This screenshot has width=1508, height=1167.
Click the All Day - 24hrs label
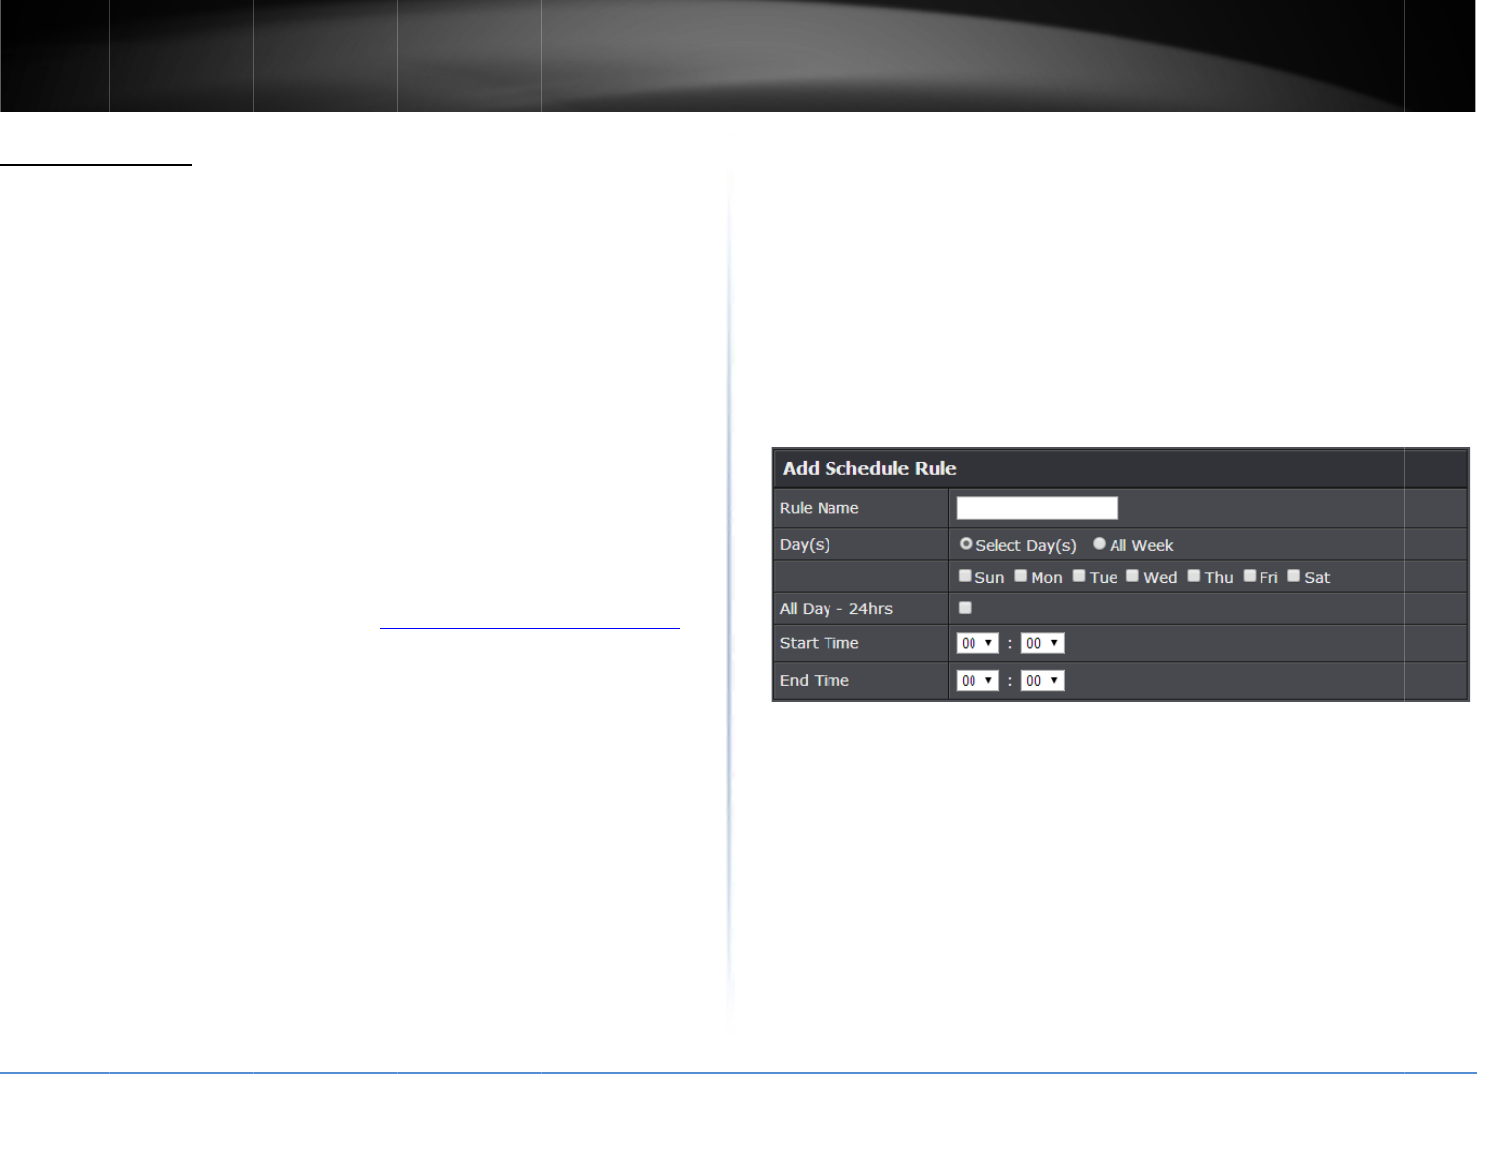pyautogui.click(x=836, y=609)
